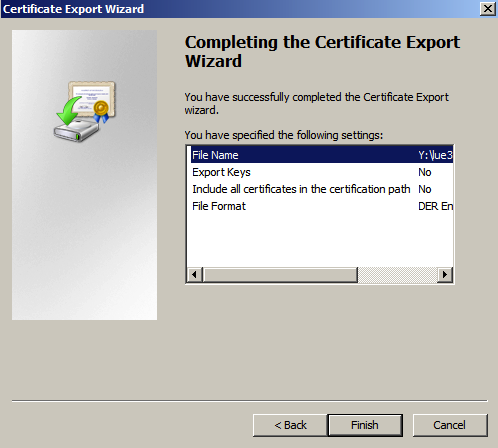The width and height of the screenshot is (498, 448).
Task: Click the scrollbar track right of thumb
Action: pyautogui.click(x=397, y=275)
